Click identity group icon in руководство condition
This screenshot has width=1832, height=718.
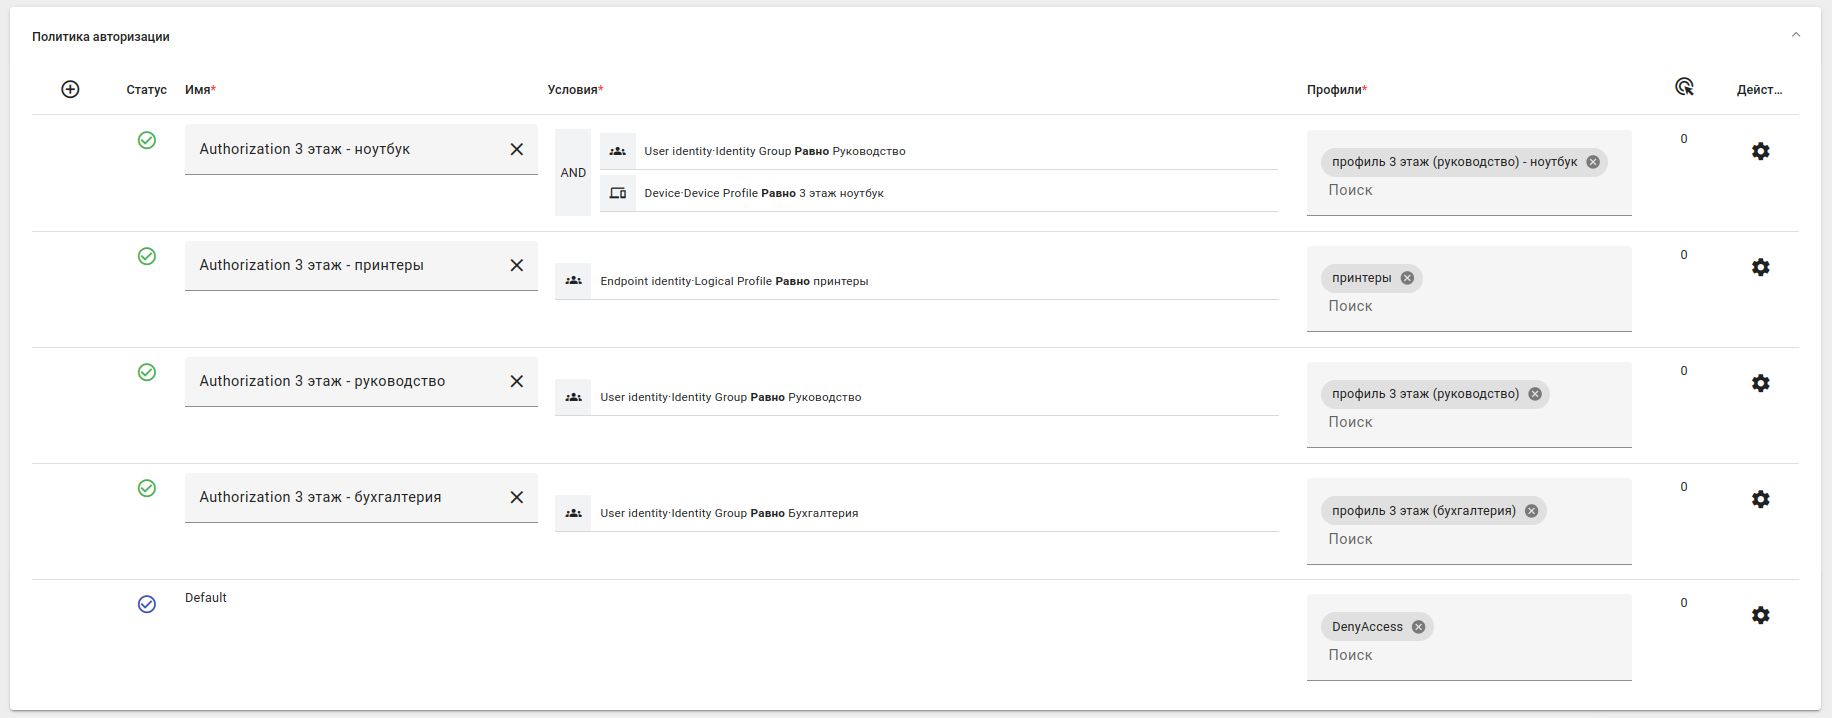coord(573,397)
